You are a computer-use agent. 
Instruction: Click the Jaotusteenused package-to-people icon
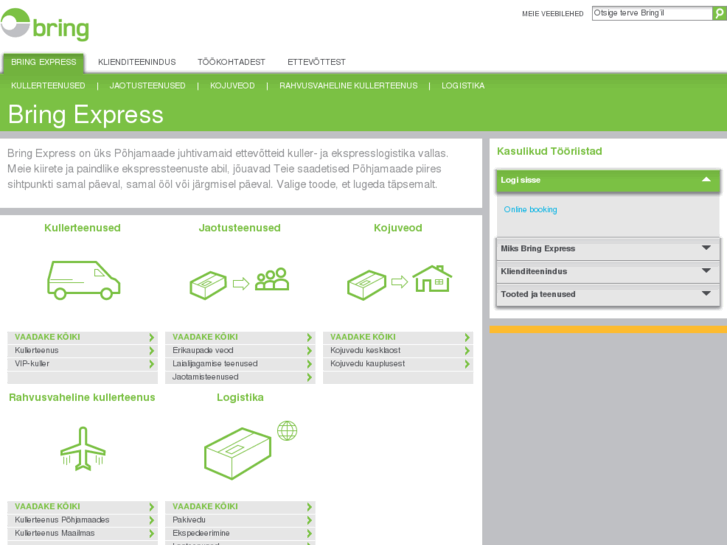(x=239, y=282)
